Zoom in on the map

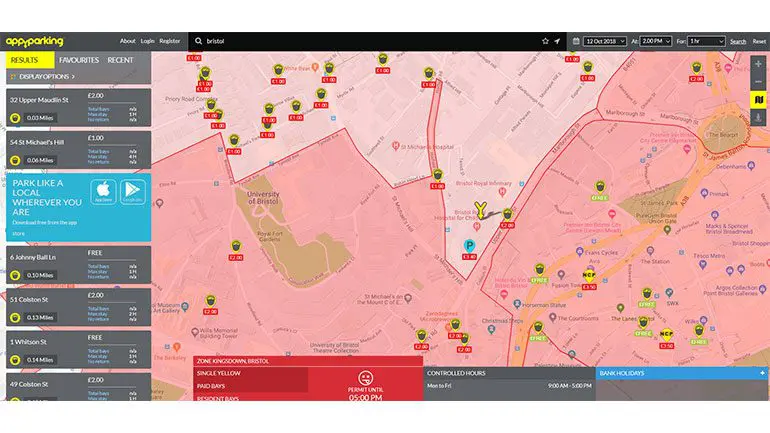(759, 63)
